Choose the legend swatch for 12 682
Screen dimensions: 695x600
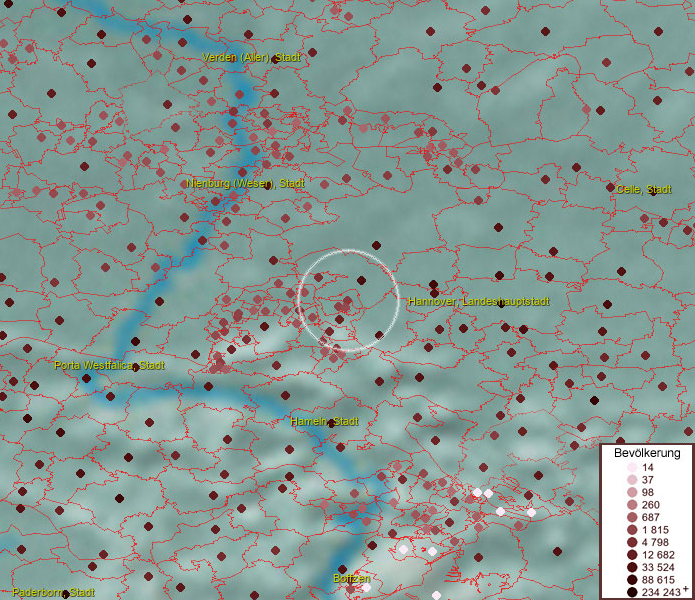632,555
